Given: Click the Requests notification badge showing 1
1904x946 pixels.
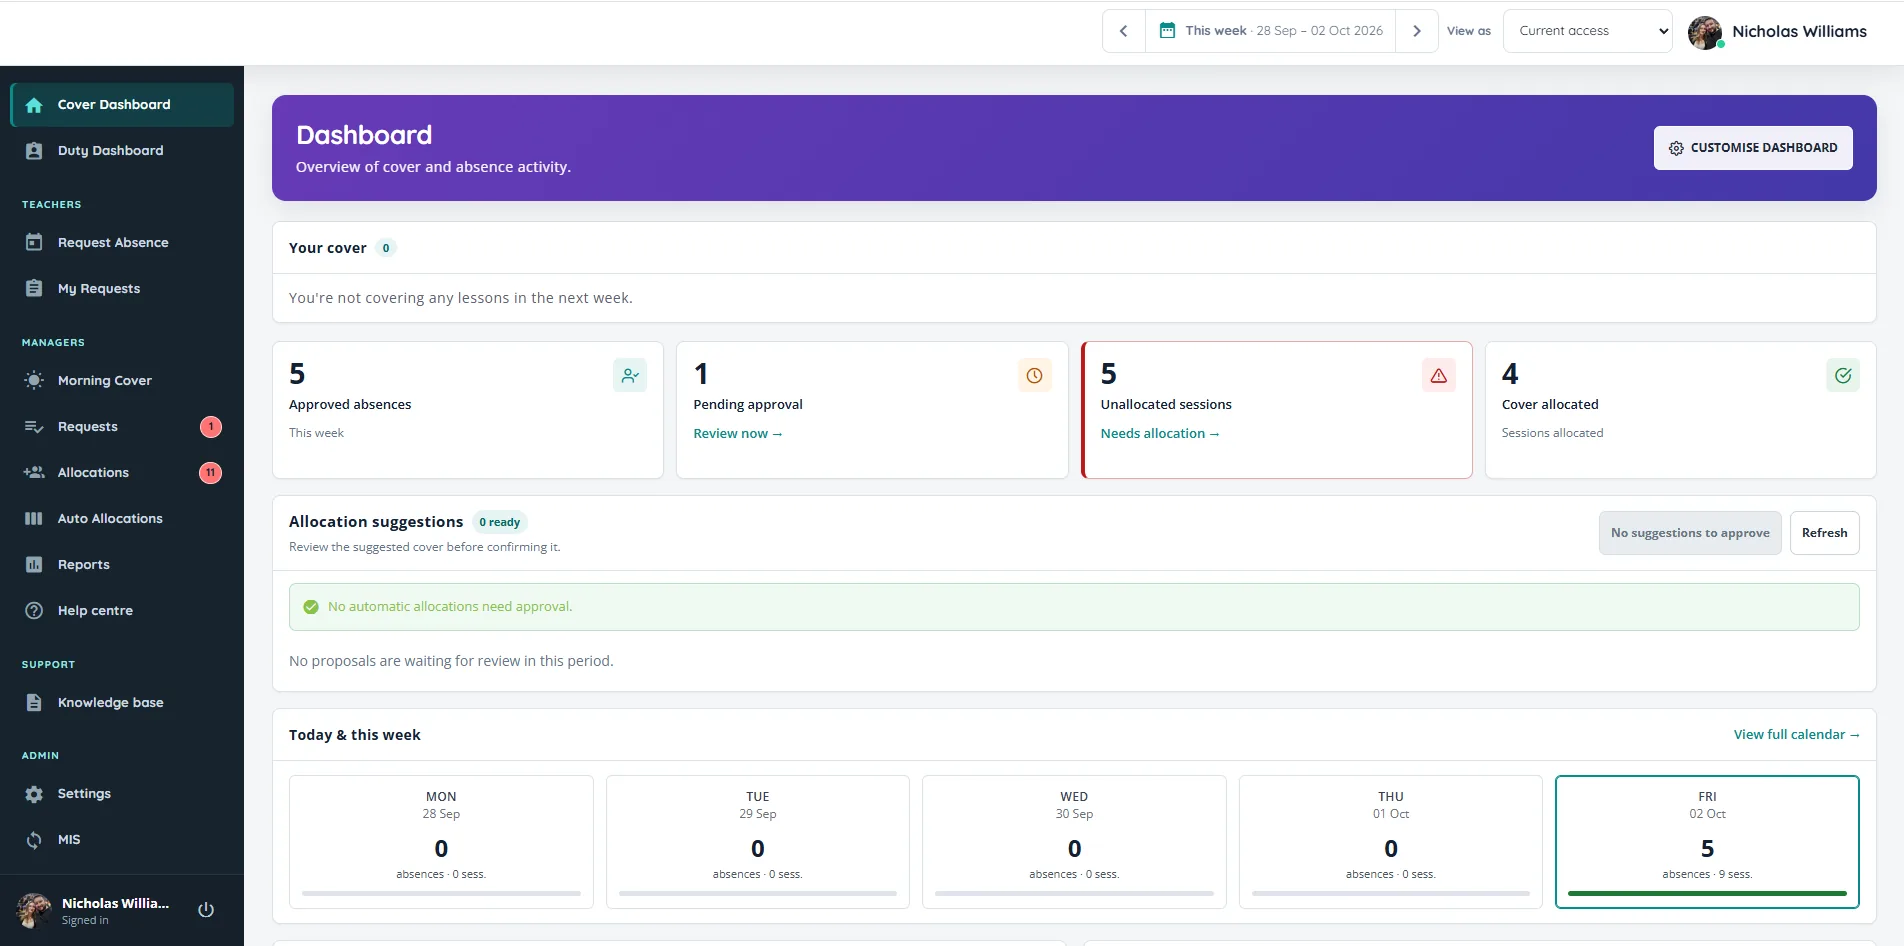Looking at the screenshot, I should (211, 427).
